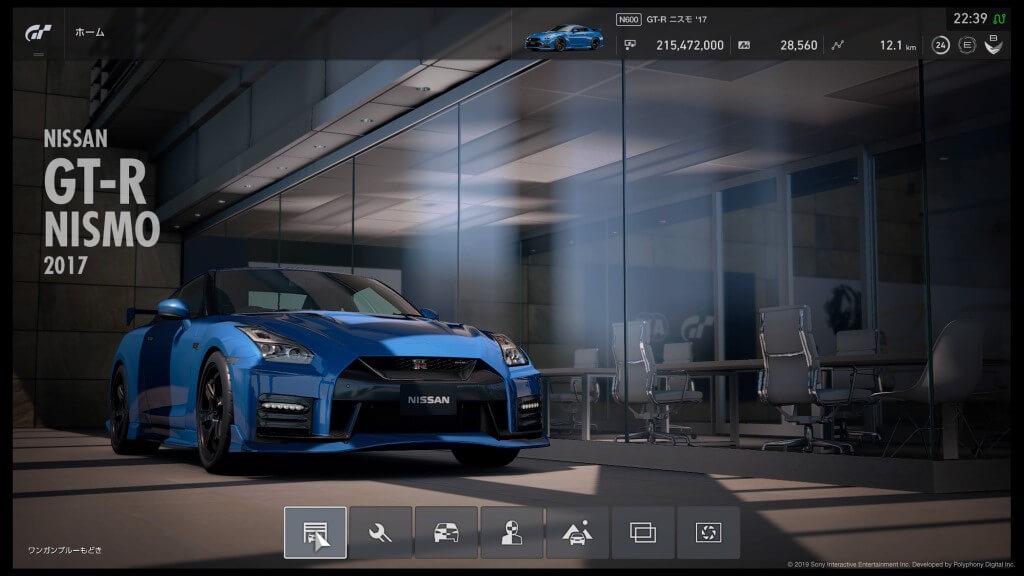Click the green network connection icon
This screenshot has height=576, width=1024.
(999, 19)
